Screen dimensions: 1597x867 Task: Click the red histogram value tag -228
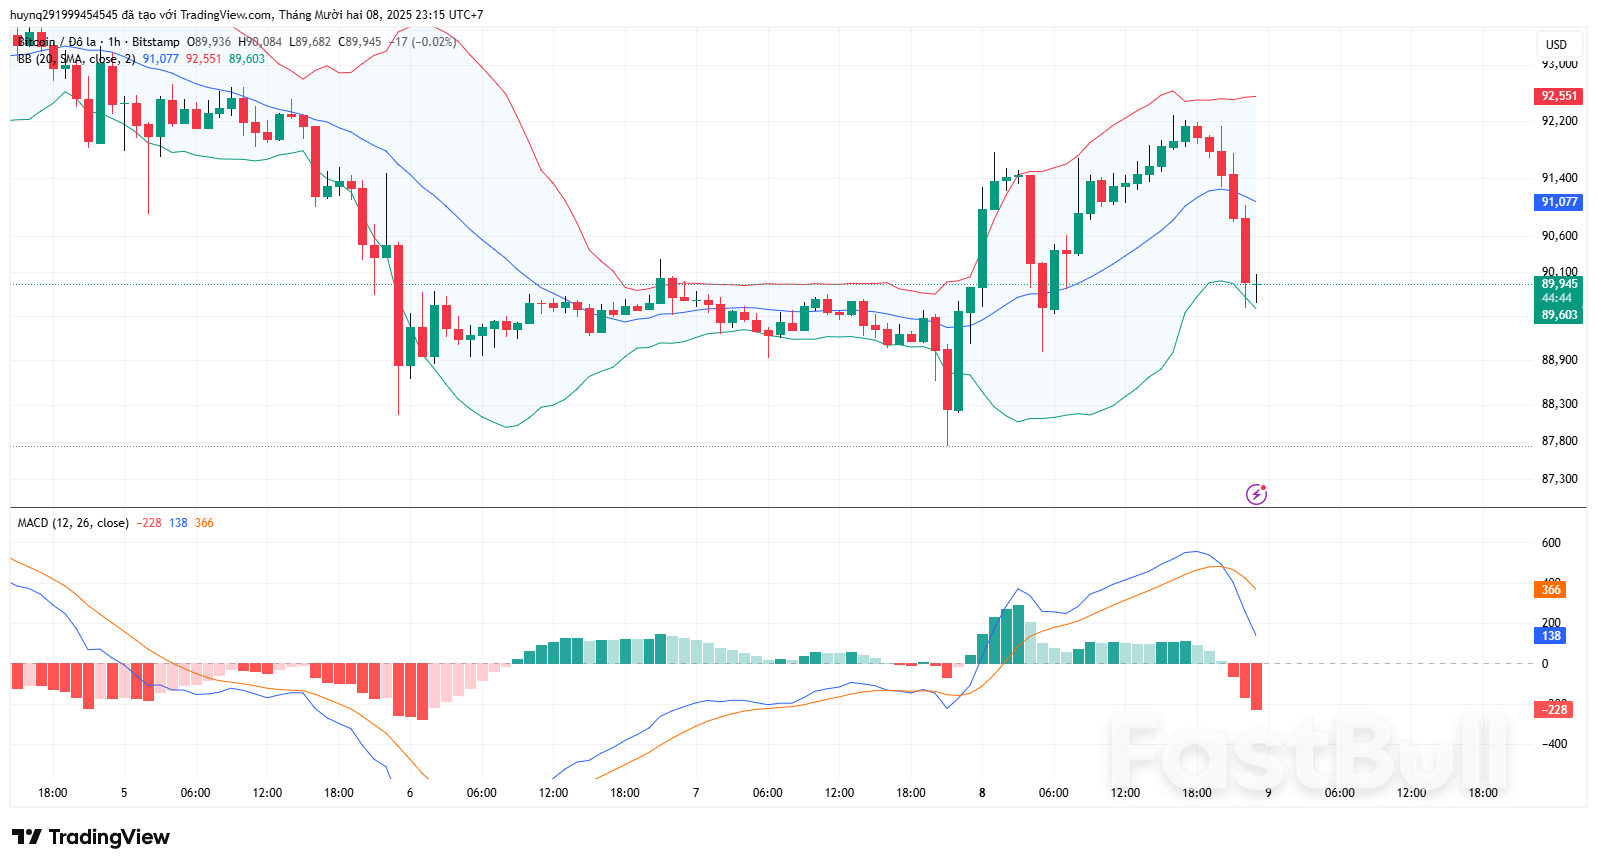pos(1553,710)
